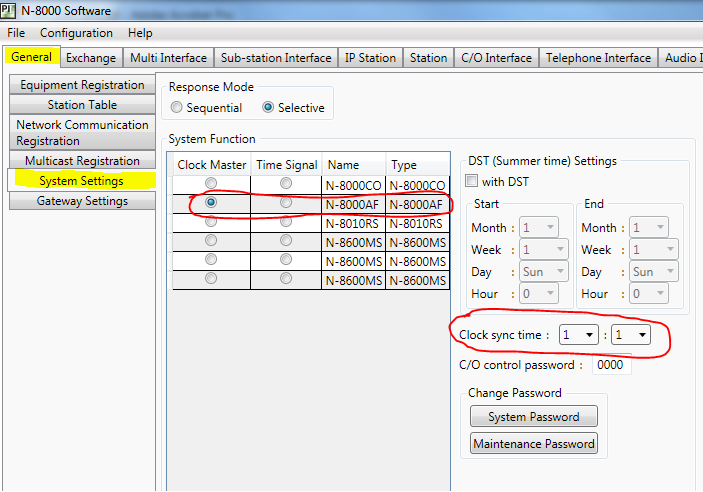The width and height of the screenshot is (703, 492).
Task: Enable Time Signal for N-8000AF
Action: pyautogui.click(x=286, y=202)
